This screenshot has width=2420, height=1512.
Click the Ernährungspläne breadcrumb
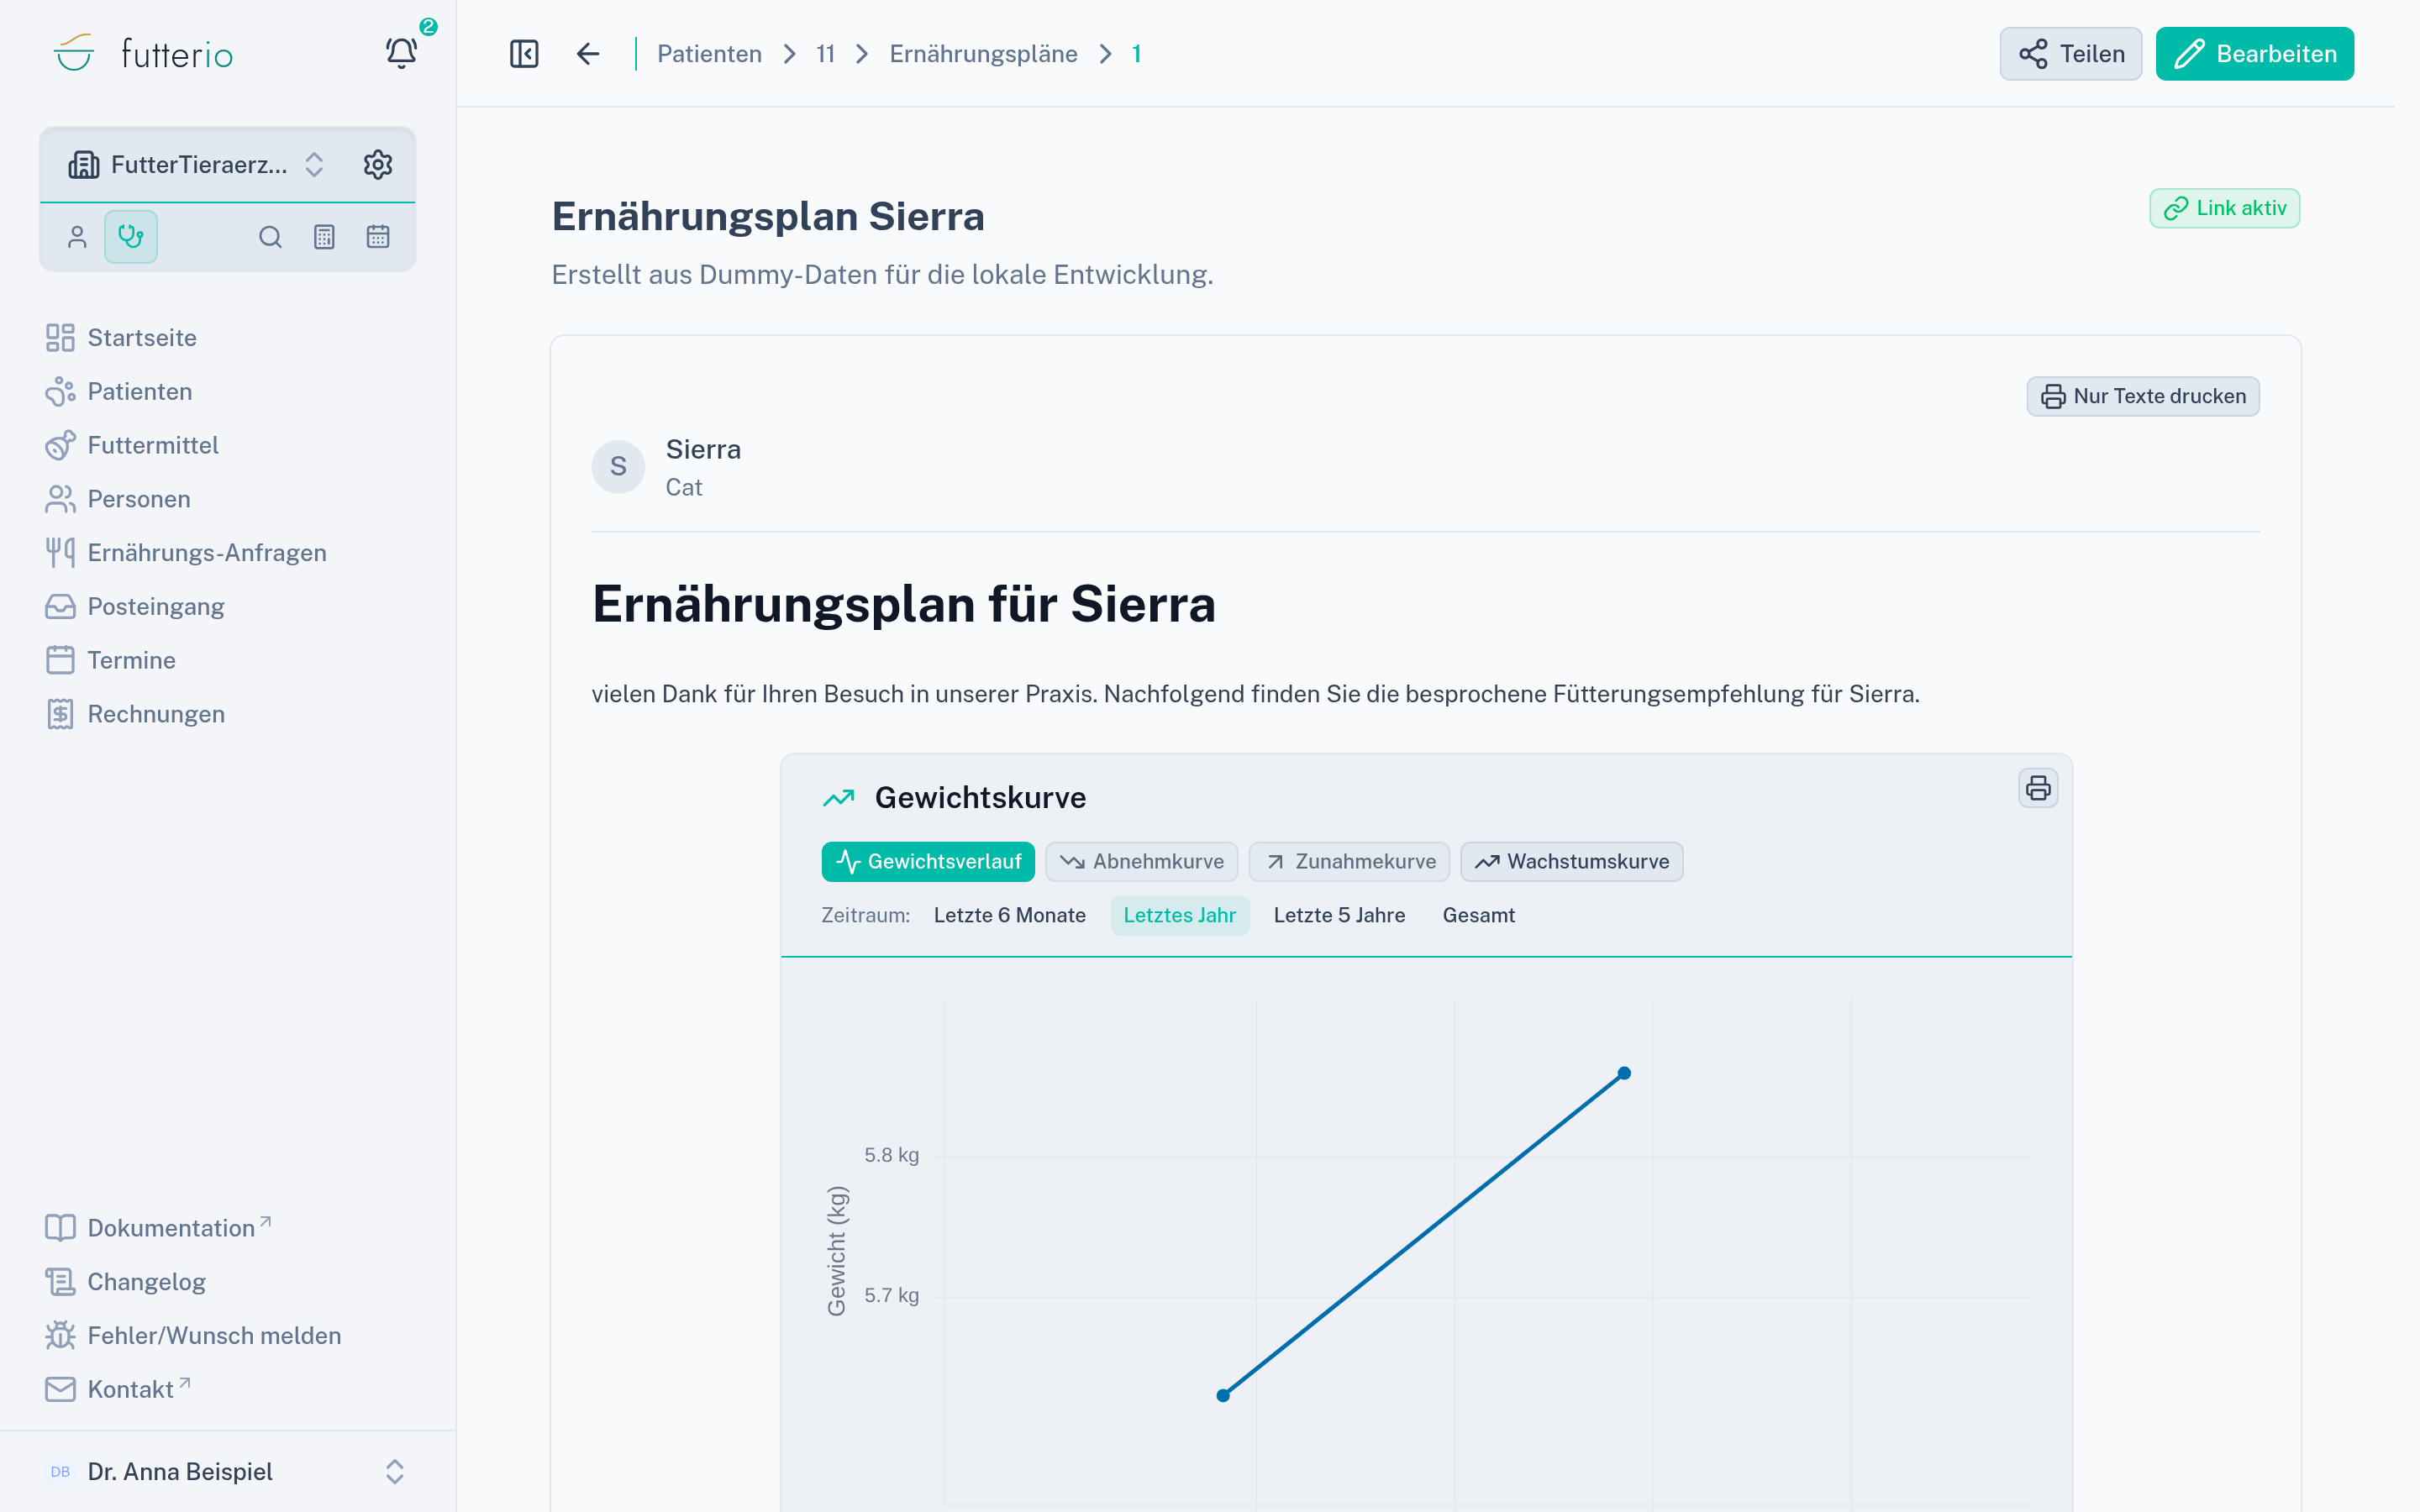983,54
